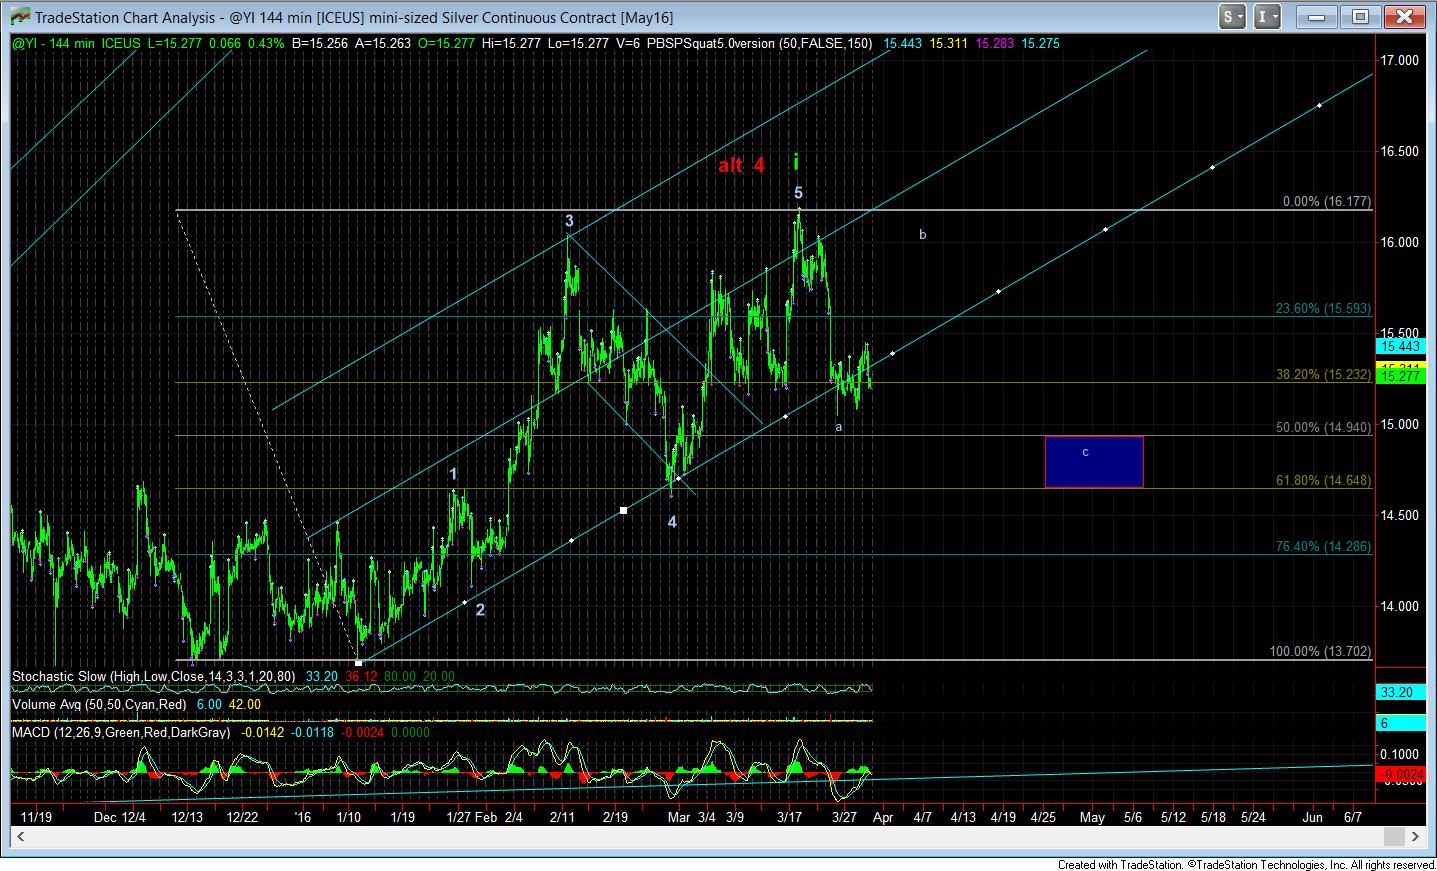Click the white square anchor on lower trendline
This screenshot has height=871, width=1437.
[624, 511]
